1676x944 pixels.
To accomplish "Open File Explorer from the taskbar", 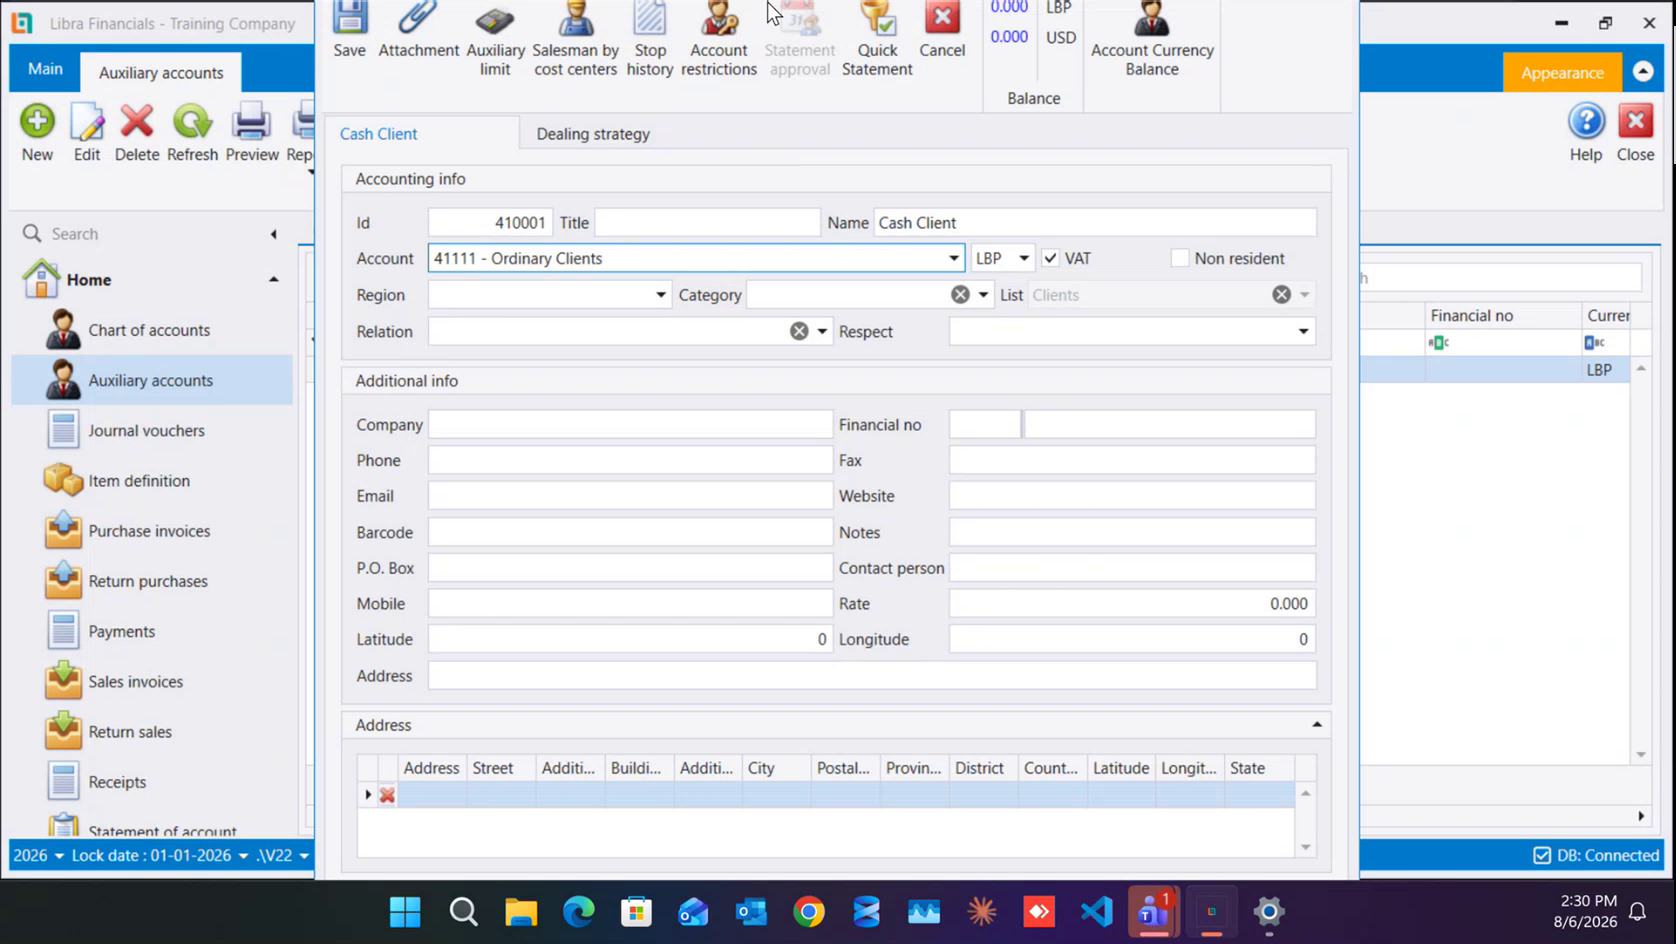I will tap(521, 912).
